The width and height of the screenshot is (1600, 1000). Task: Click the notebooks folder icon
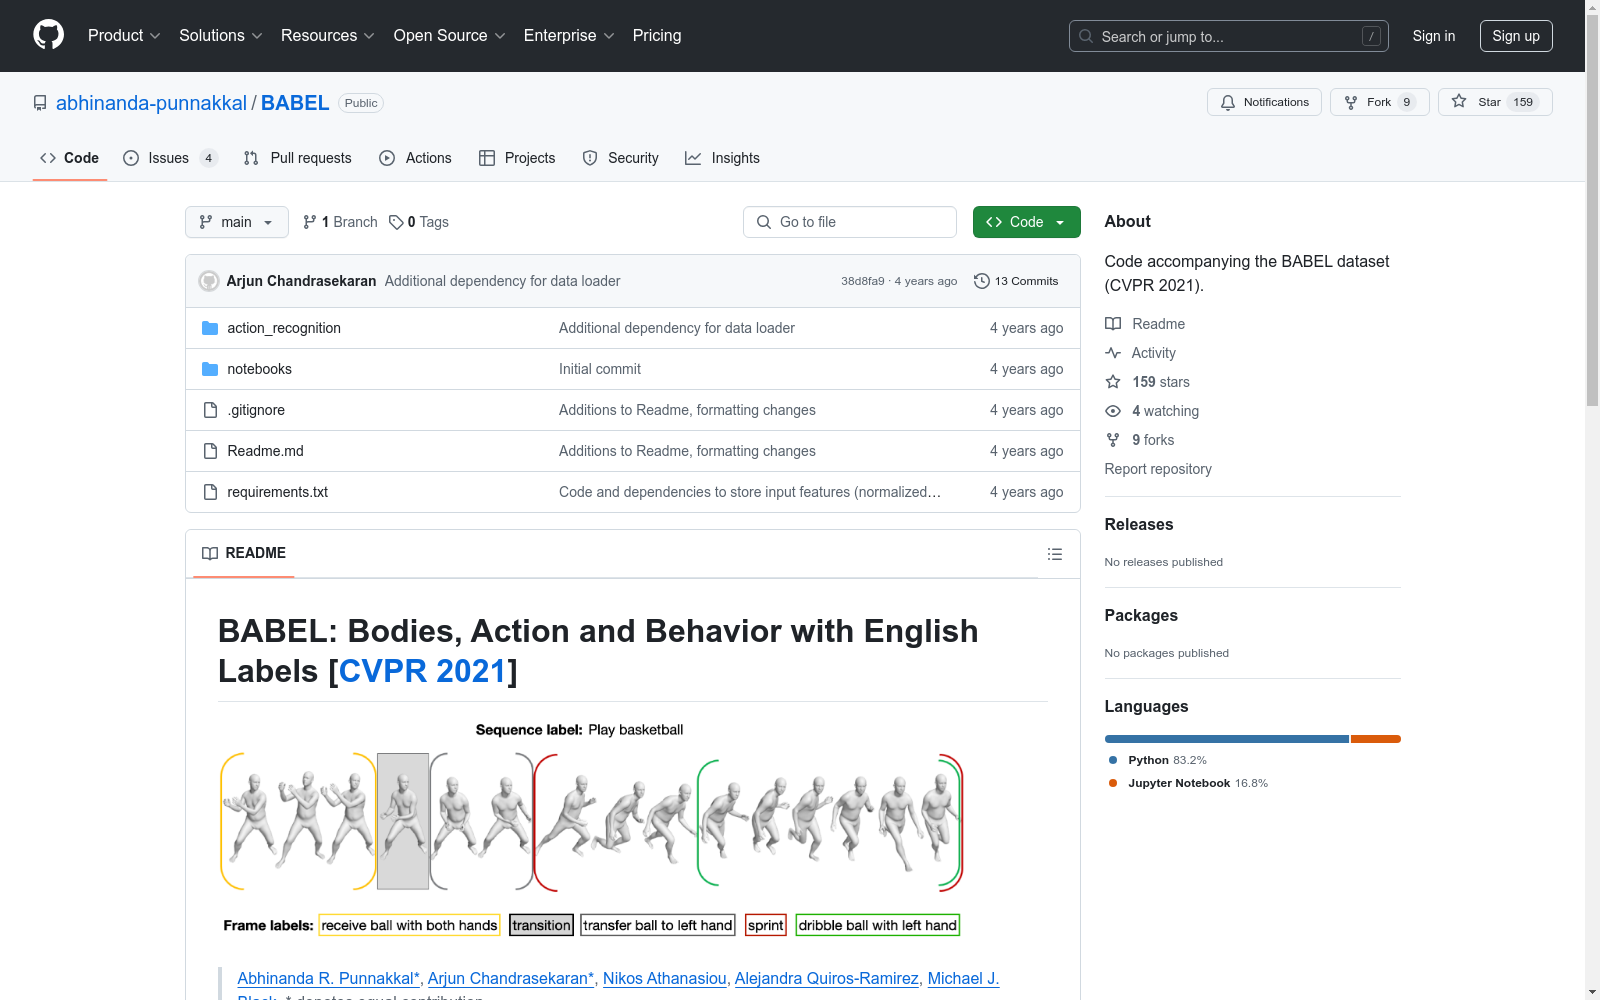pyautogui.click(x=210, y=369)
